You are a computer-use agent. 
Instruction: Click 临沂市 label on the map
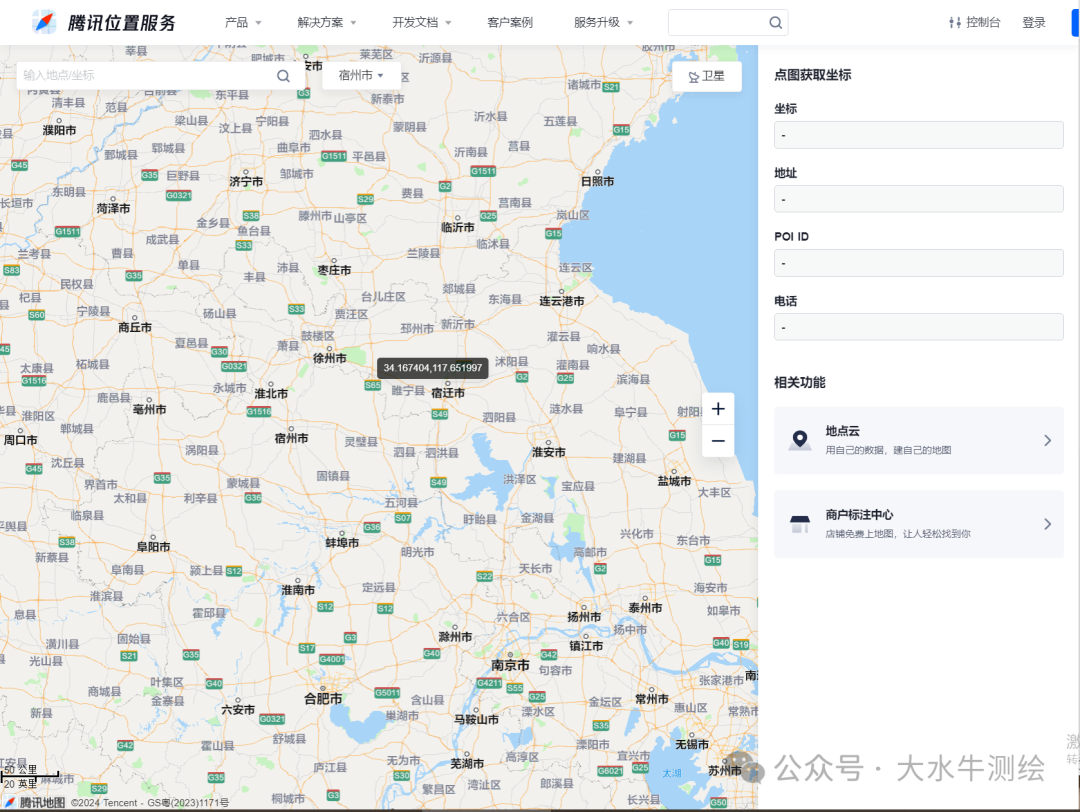[x=457, y=227]
